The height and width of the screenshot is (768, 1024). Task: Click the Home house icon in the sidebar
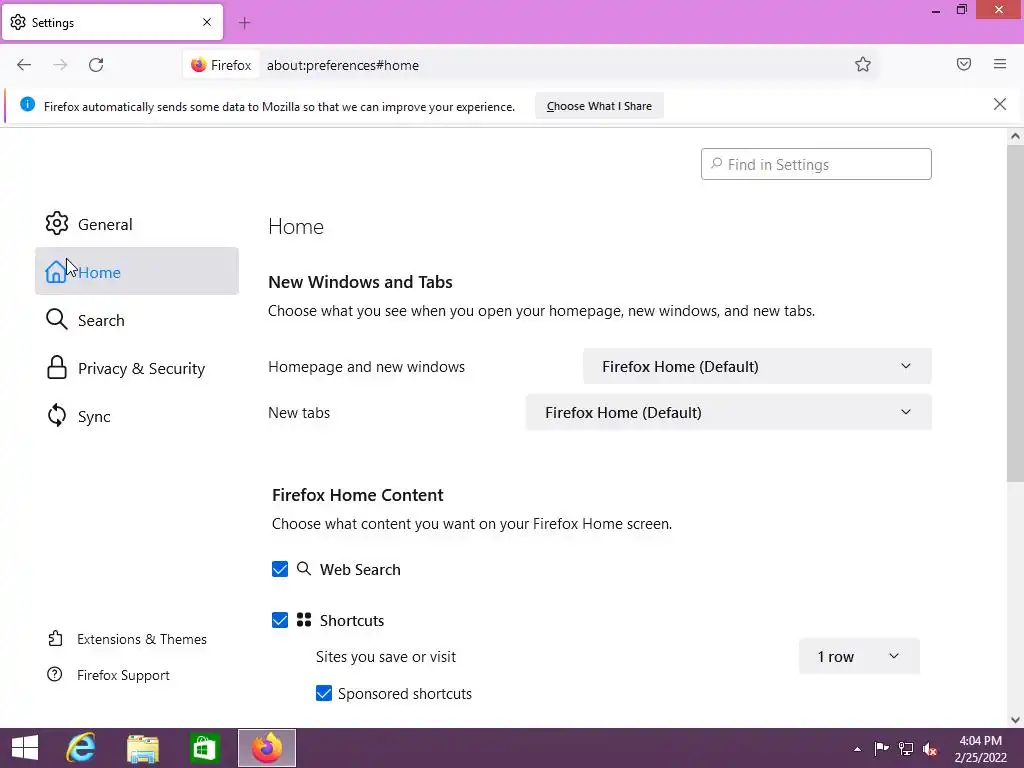point(56,272)
